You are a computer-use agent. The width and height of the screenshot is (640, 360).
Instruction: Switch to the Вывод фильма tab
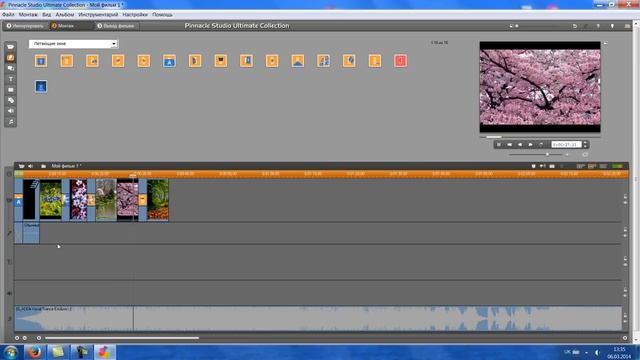[116, 26]
